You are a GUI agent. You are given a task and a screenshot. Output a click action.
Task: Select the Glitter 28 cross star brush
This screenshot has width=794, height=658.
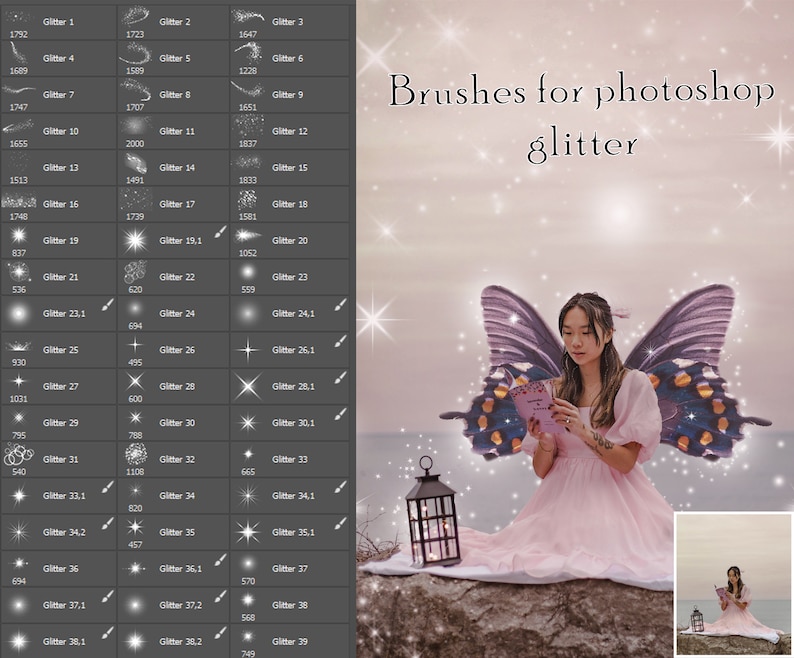[174, 386]
